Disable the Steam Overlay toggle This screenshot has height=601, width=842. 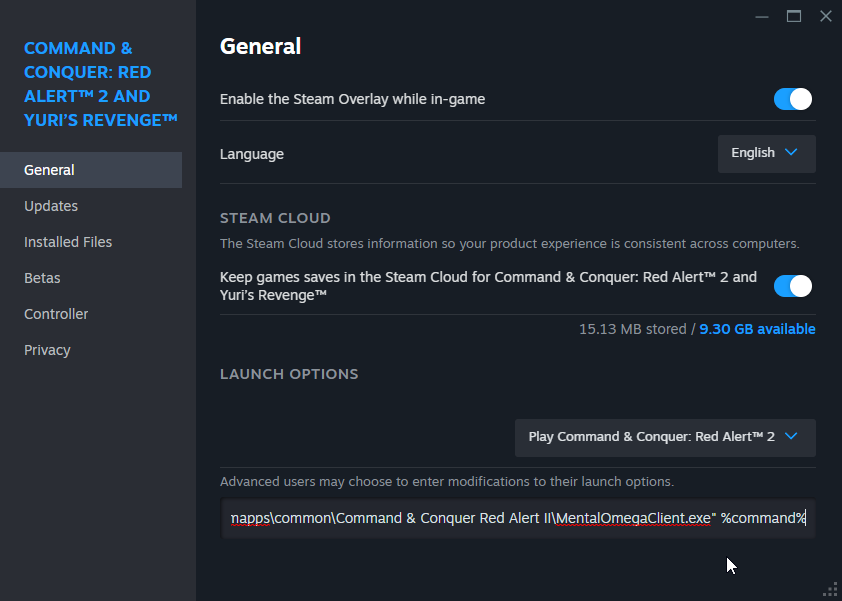793,99
